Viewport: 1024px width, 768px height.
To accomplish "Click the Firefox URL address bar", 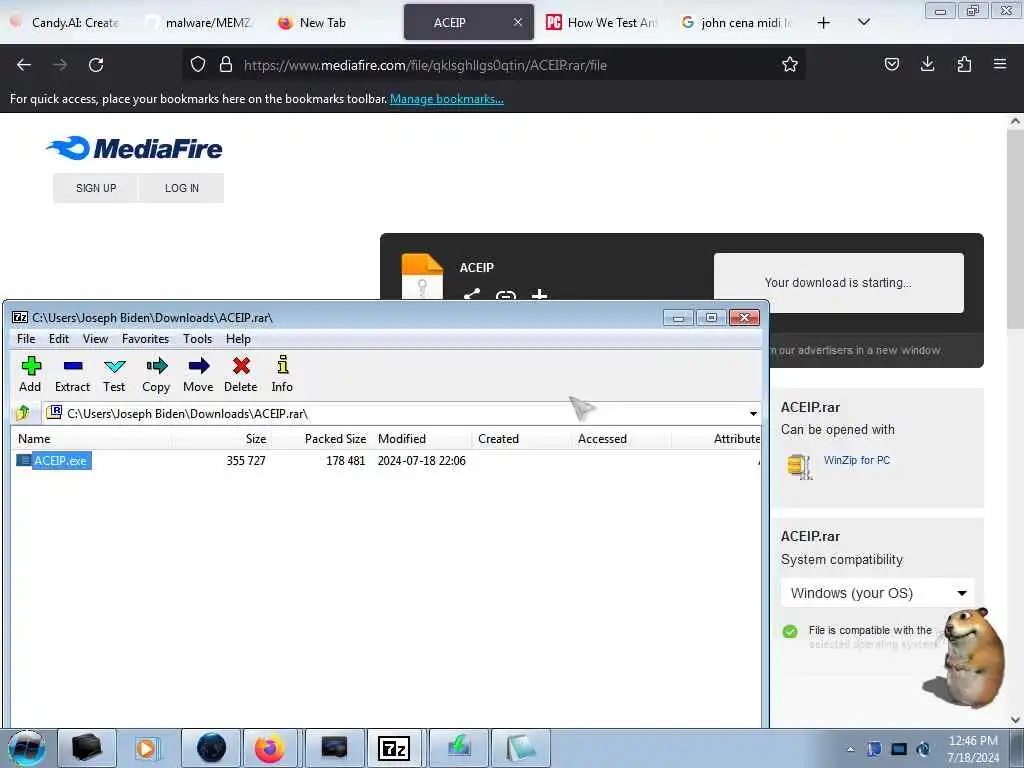I will coord(493,65).
